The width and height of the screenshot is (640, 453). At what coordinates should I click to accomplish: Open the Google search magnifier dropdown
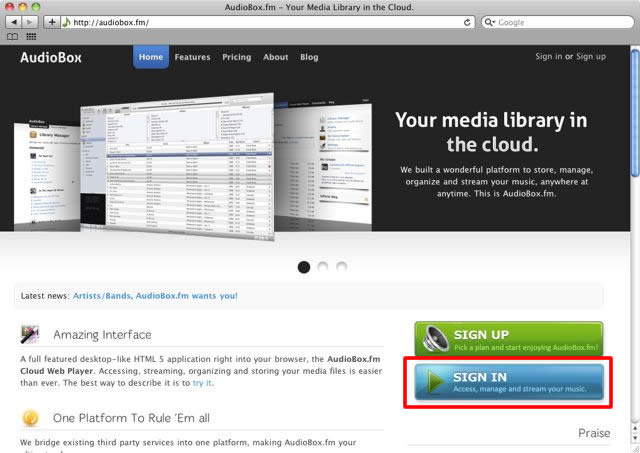point(489,22)
